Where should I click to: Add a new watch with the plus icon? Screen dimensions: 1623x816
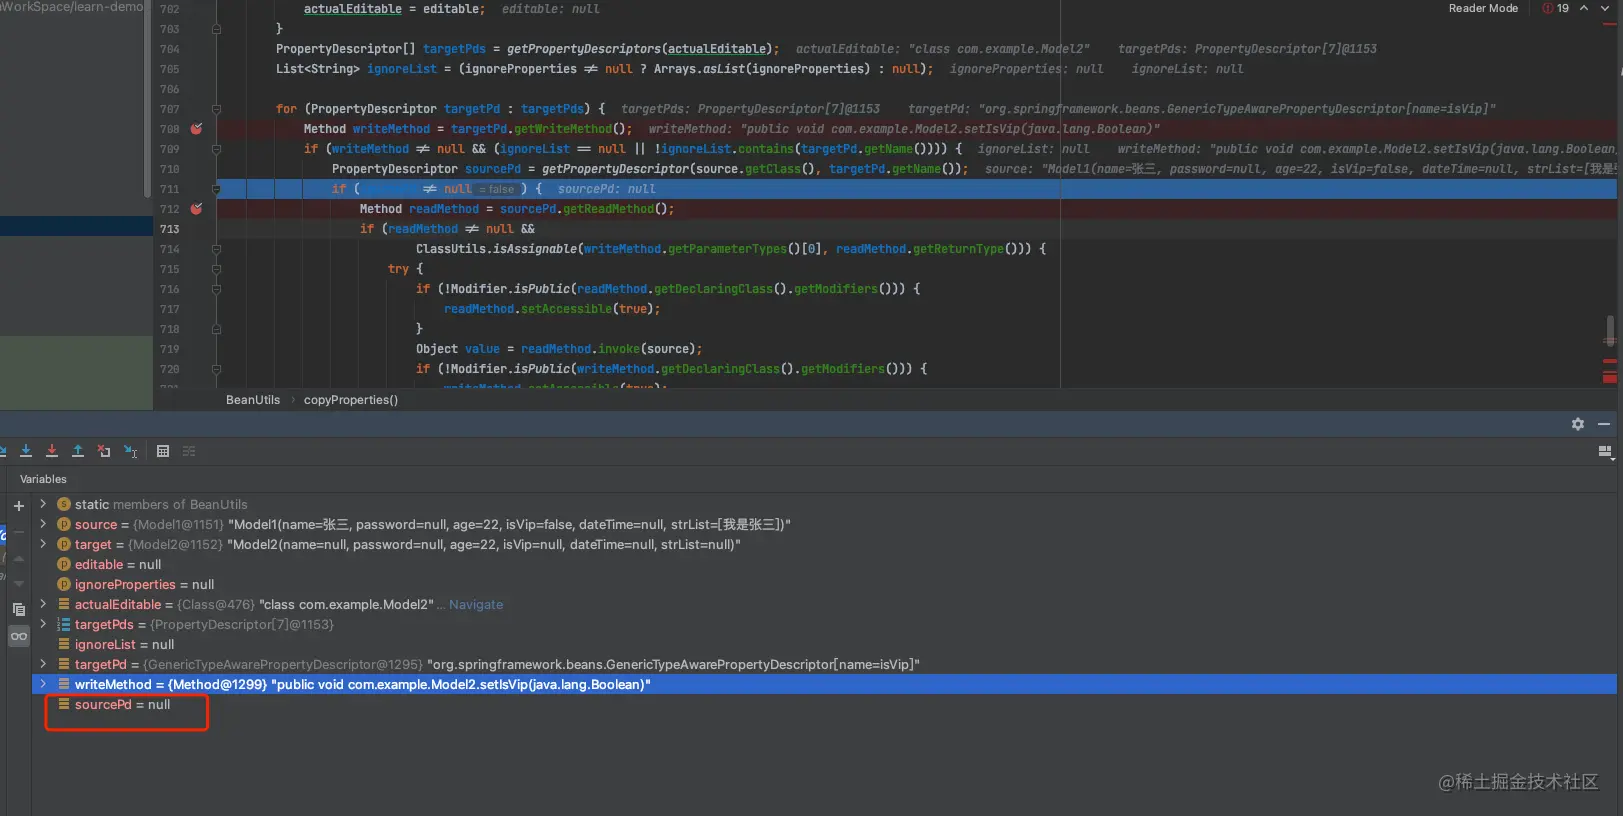click(18, 506)
